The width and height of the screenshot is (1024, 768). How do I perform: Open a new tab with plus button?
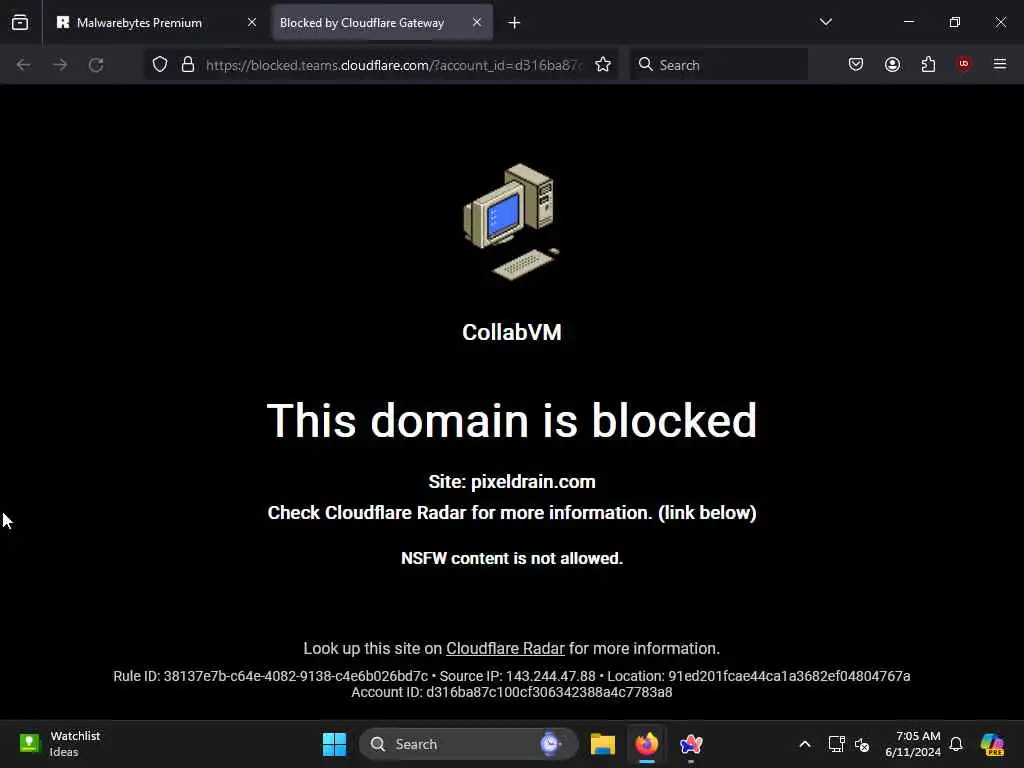click(515, 23)
